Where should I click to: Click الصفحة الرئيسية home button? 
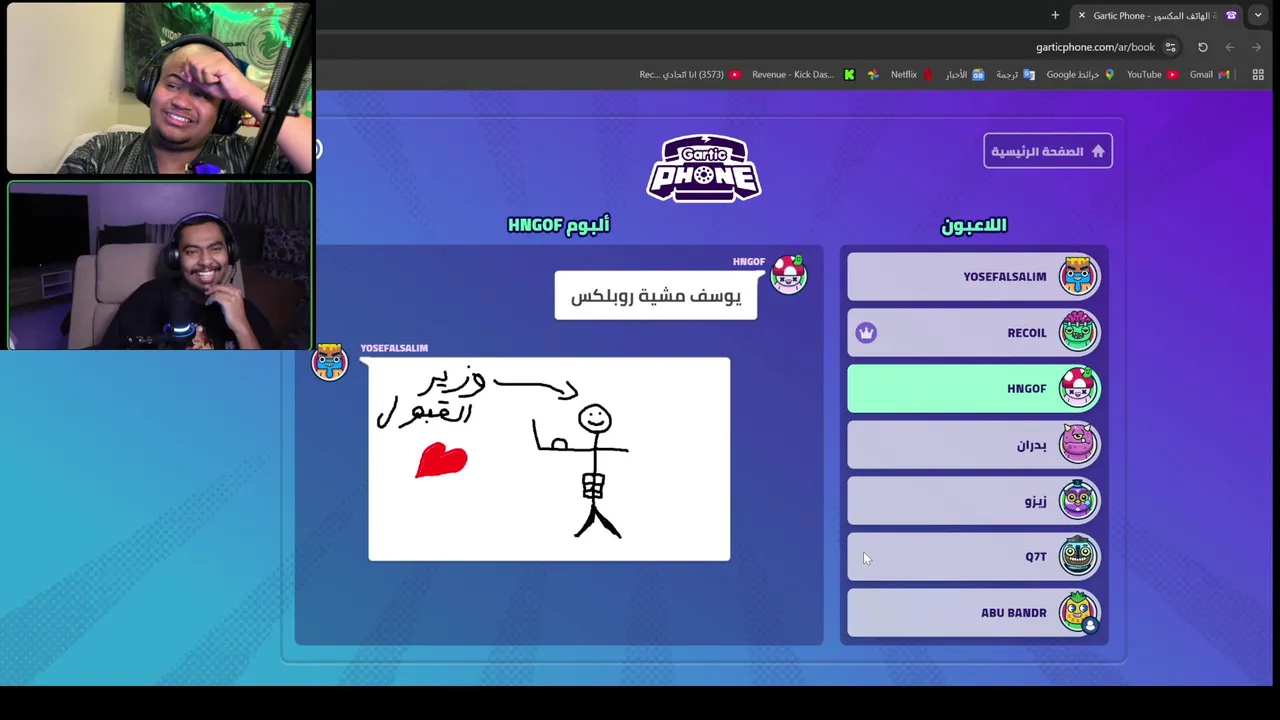coord(1047,151)
